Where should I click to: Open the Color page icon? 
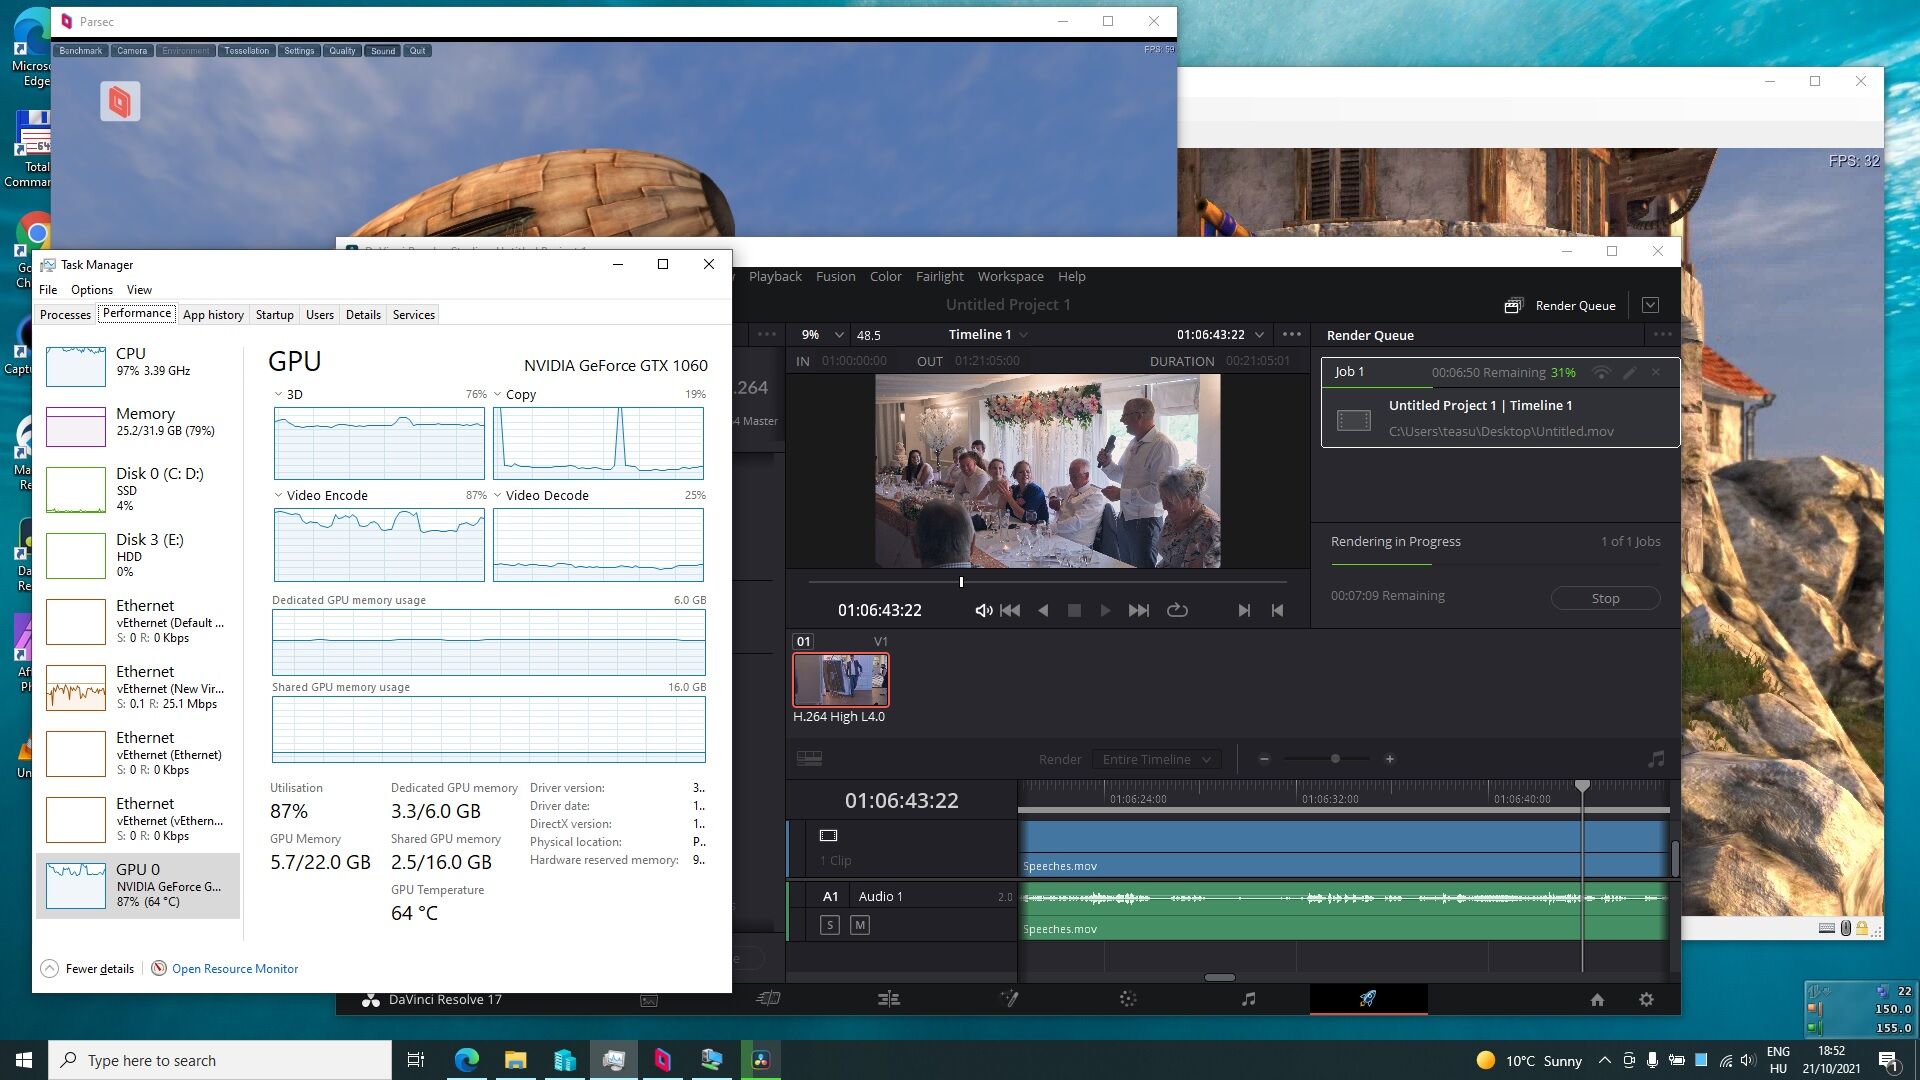click(1128, 999)
